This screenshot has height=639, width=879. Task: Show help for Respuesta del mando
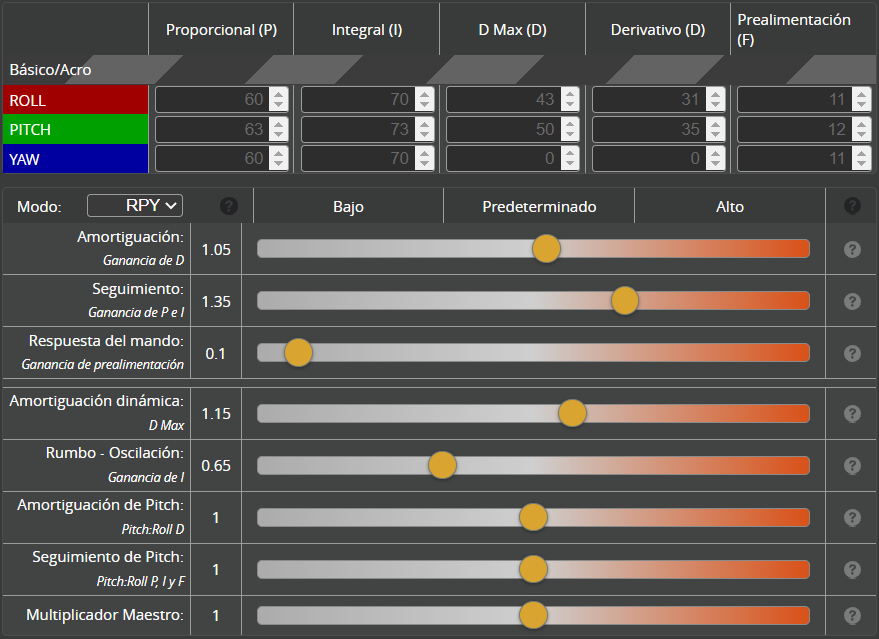(852, 353)
